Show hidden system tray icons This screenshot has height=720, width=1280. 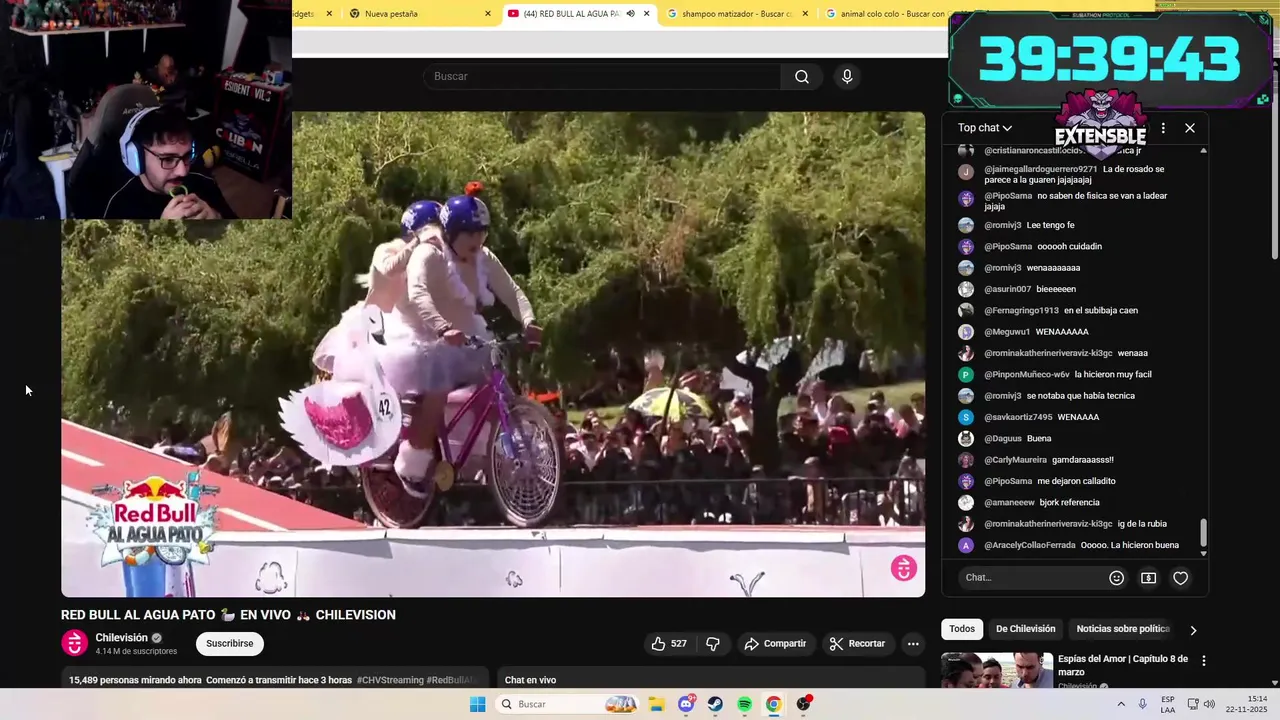(1121, 704)
